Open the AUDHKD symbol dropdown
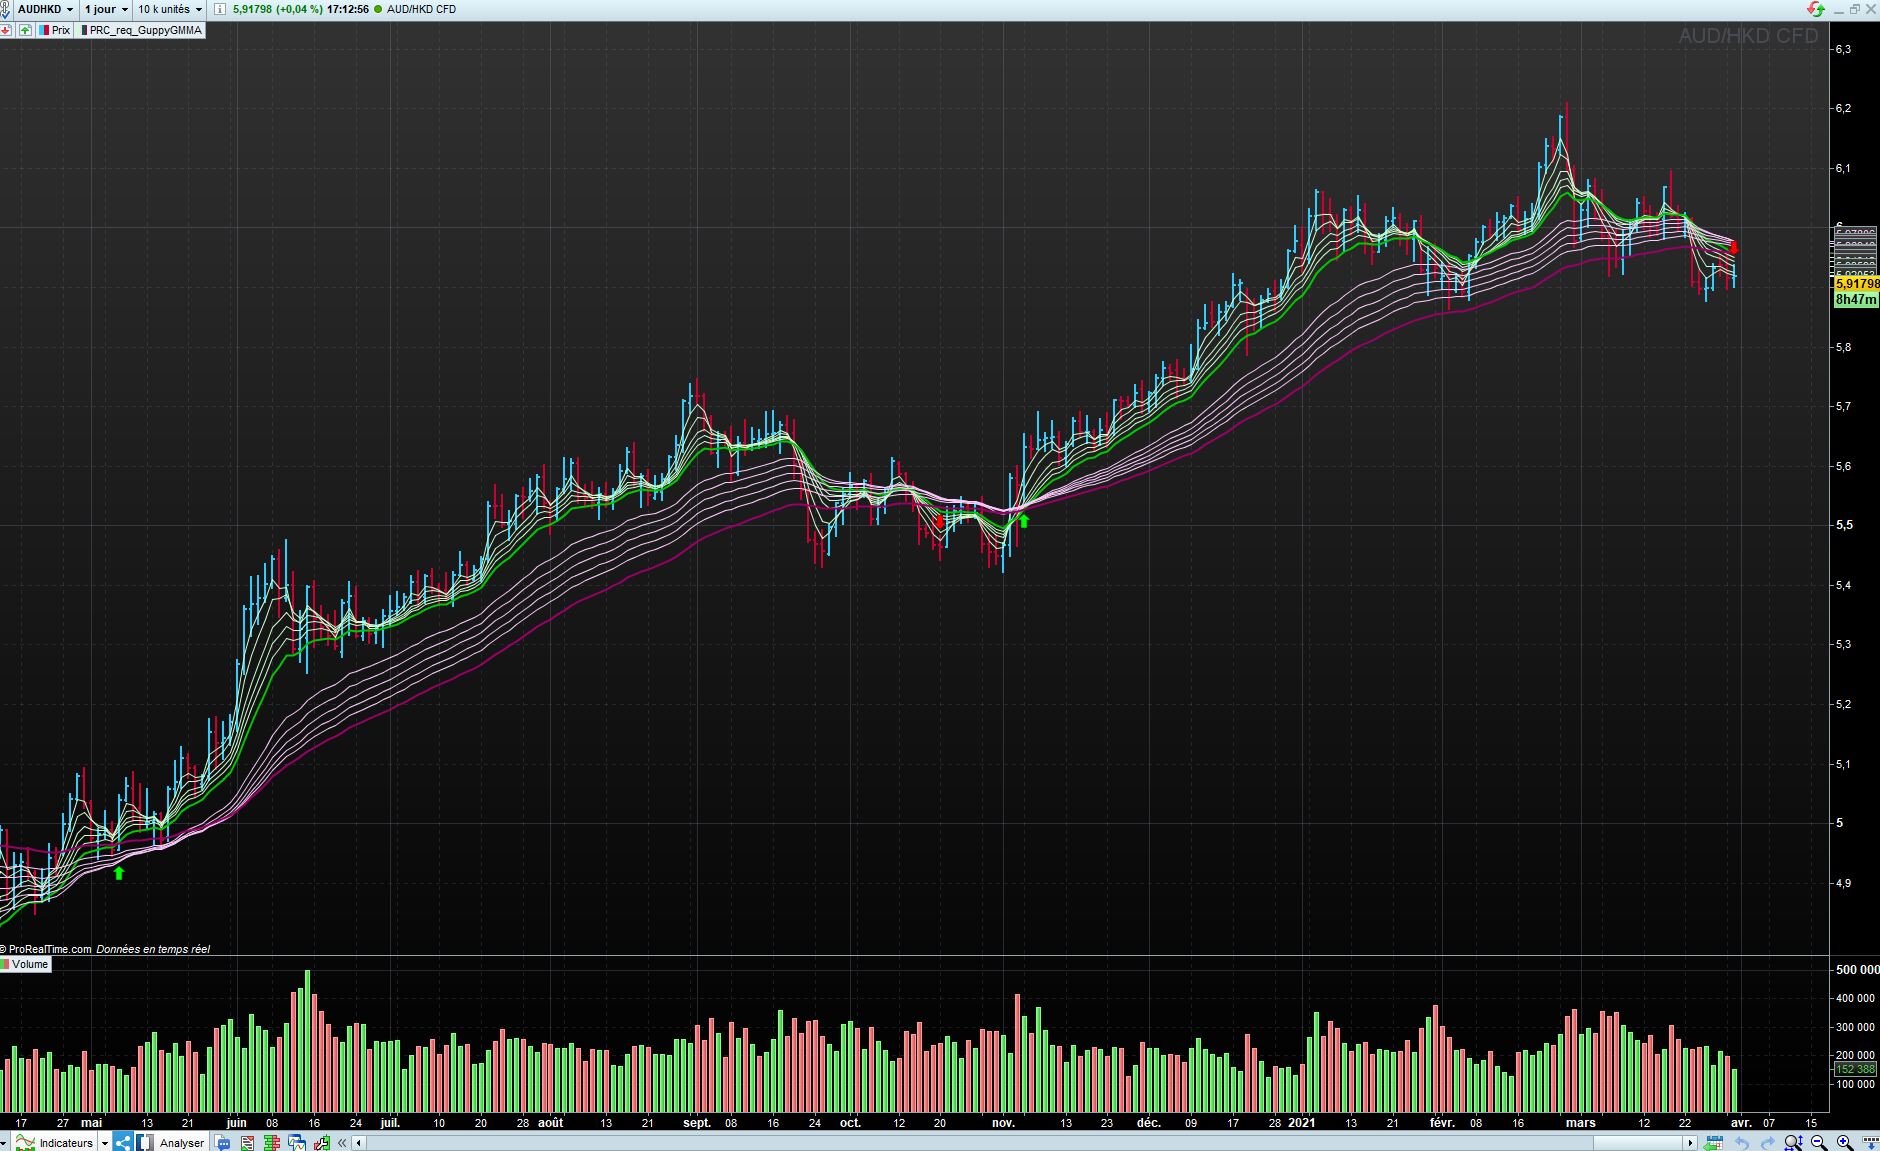Viewport: 1880px width, 1151px height. 46,9
